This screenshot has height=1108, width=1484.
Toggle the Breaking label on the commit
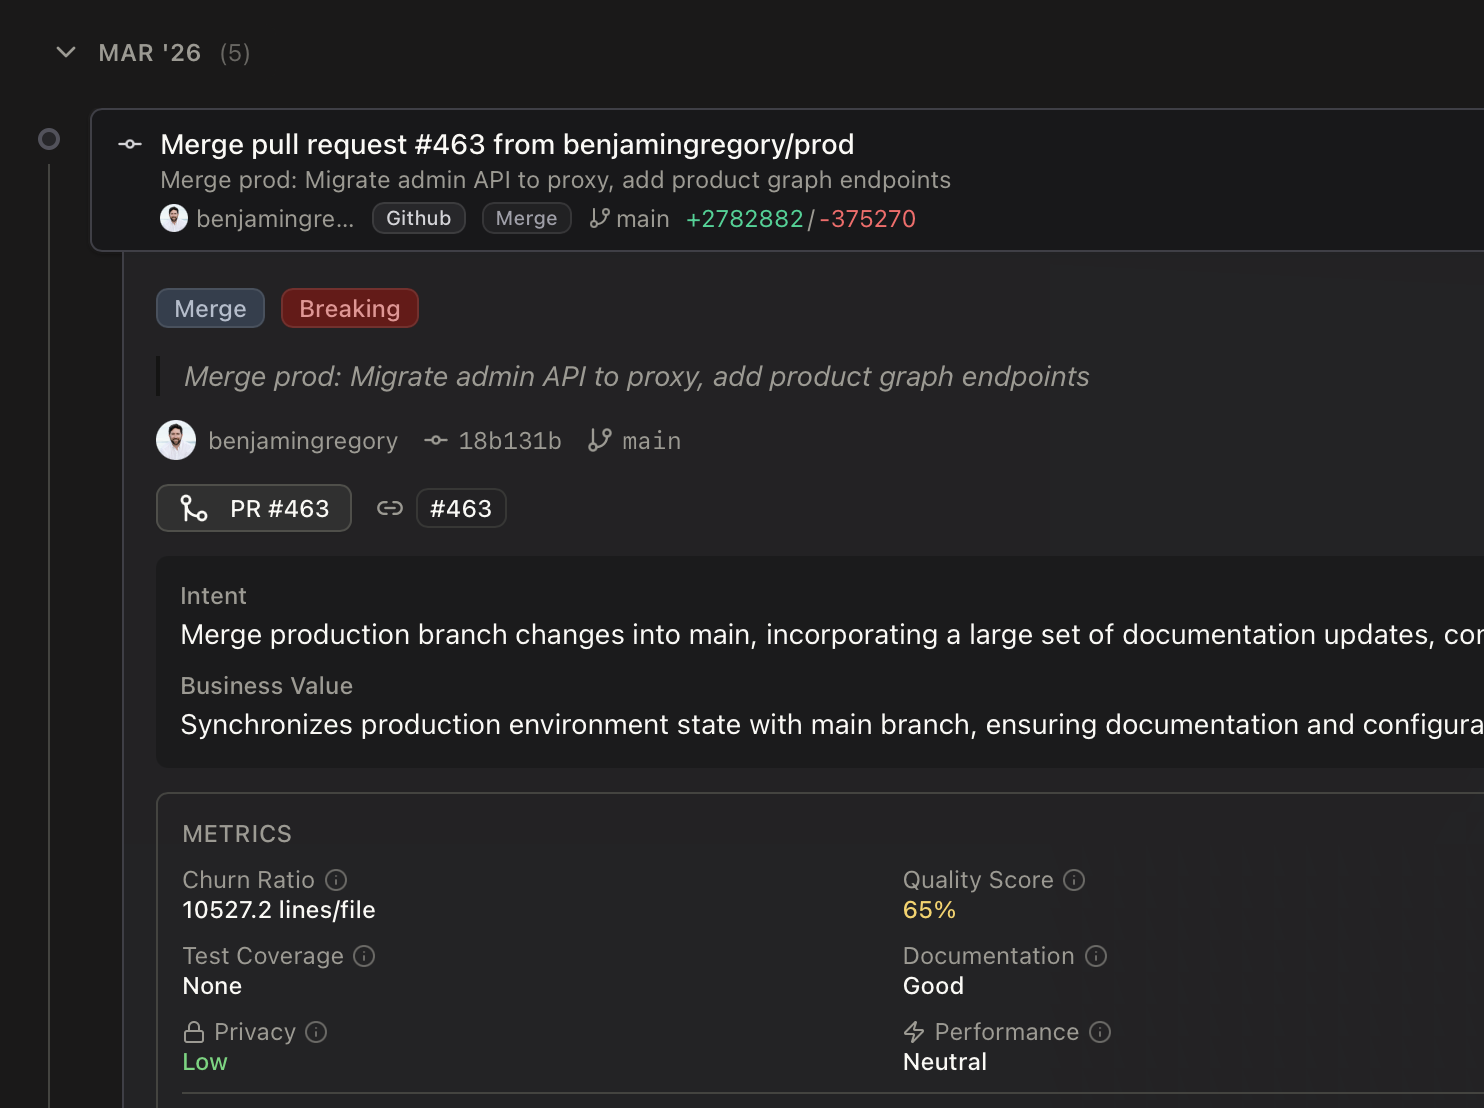(349, 308)
